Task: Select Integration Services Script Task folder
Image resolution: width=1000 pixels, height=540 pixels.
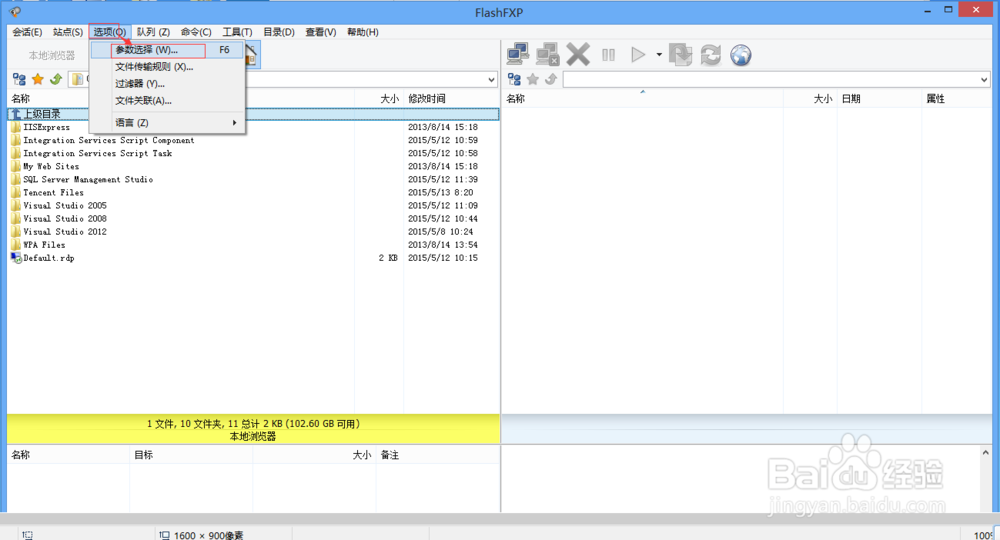Action: [98, 153]
